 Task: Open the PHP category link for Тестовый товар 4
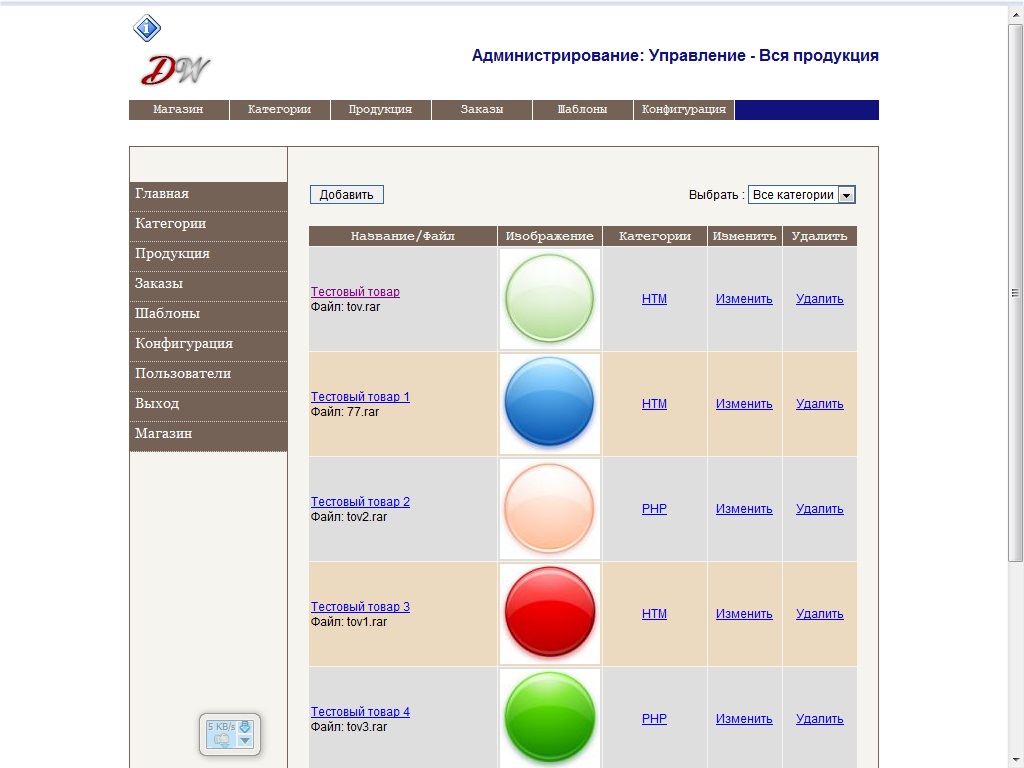654,719
